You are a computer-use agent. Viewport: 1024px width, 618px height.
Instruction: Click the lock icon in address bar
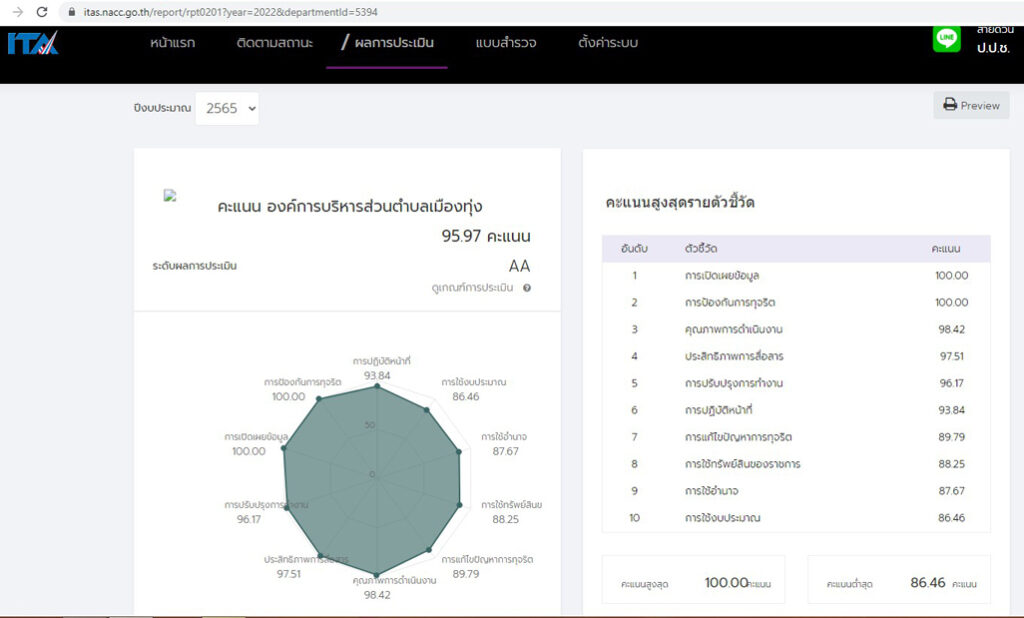coord(70,11)
